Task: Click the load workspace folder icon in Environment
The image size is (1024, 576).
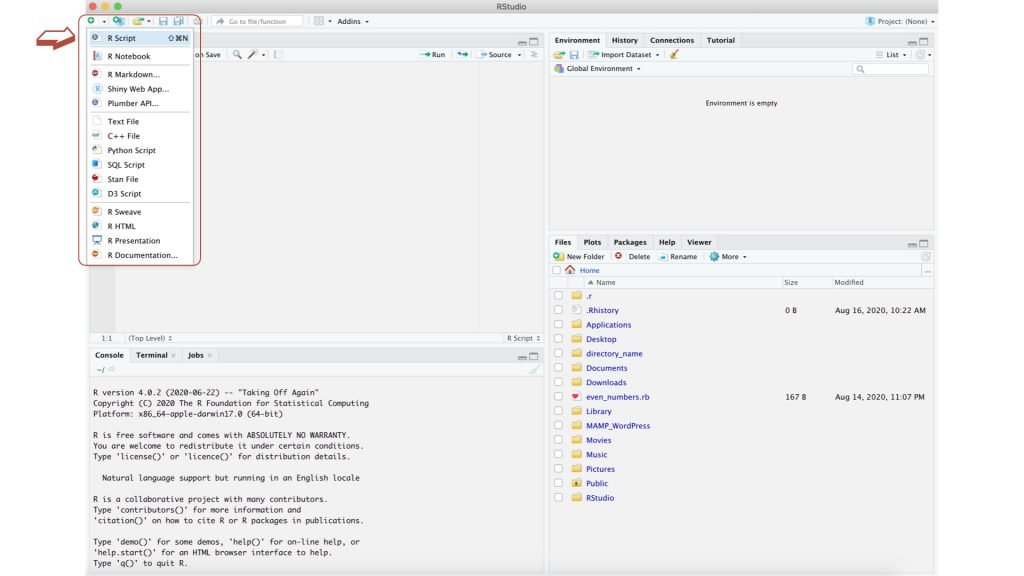Action: point(560,55)
